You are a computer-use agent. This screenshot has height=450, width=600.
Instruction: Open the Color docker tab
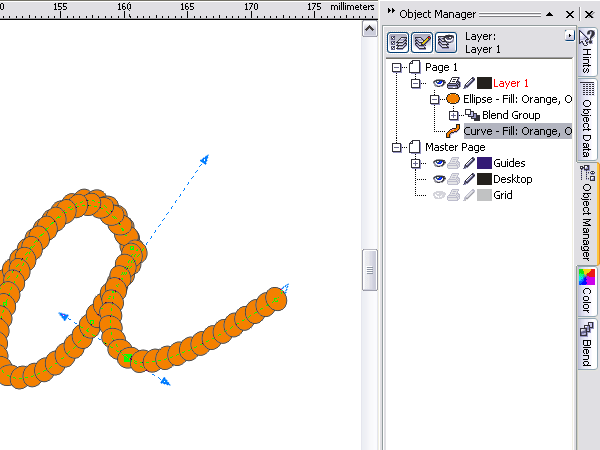click(x=587, y=291)
